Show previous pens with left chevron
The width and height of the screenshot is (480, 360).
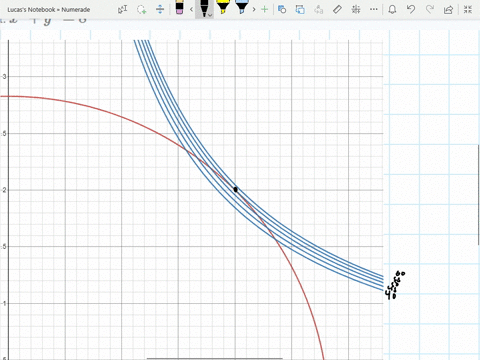click(191, 9)
